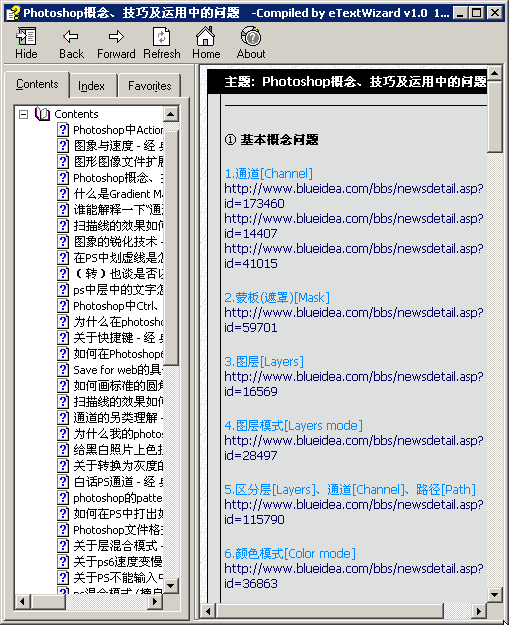The image size is (509, 625).
Task: Click the contents tree scroll-right arrow
Action: coord(155,601)
